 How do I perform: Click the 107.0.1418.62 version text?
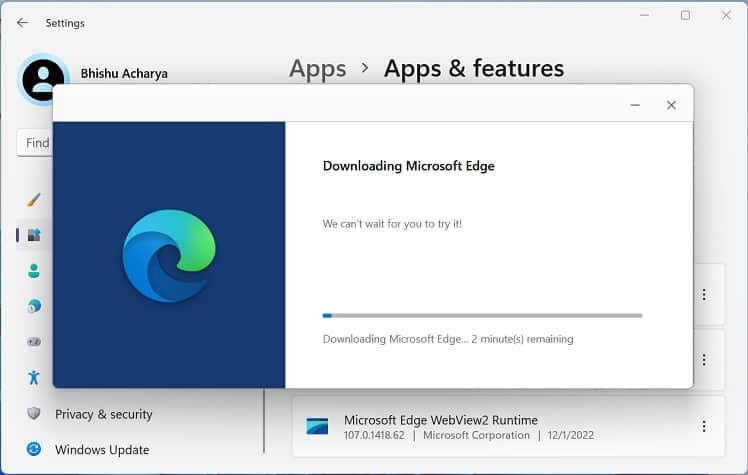(x=374, y=435)
